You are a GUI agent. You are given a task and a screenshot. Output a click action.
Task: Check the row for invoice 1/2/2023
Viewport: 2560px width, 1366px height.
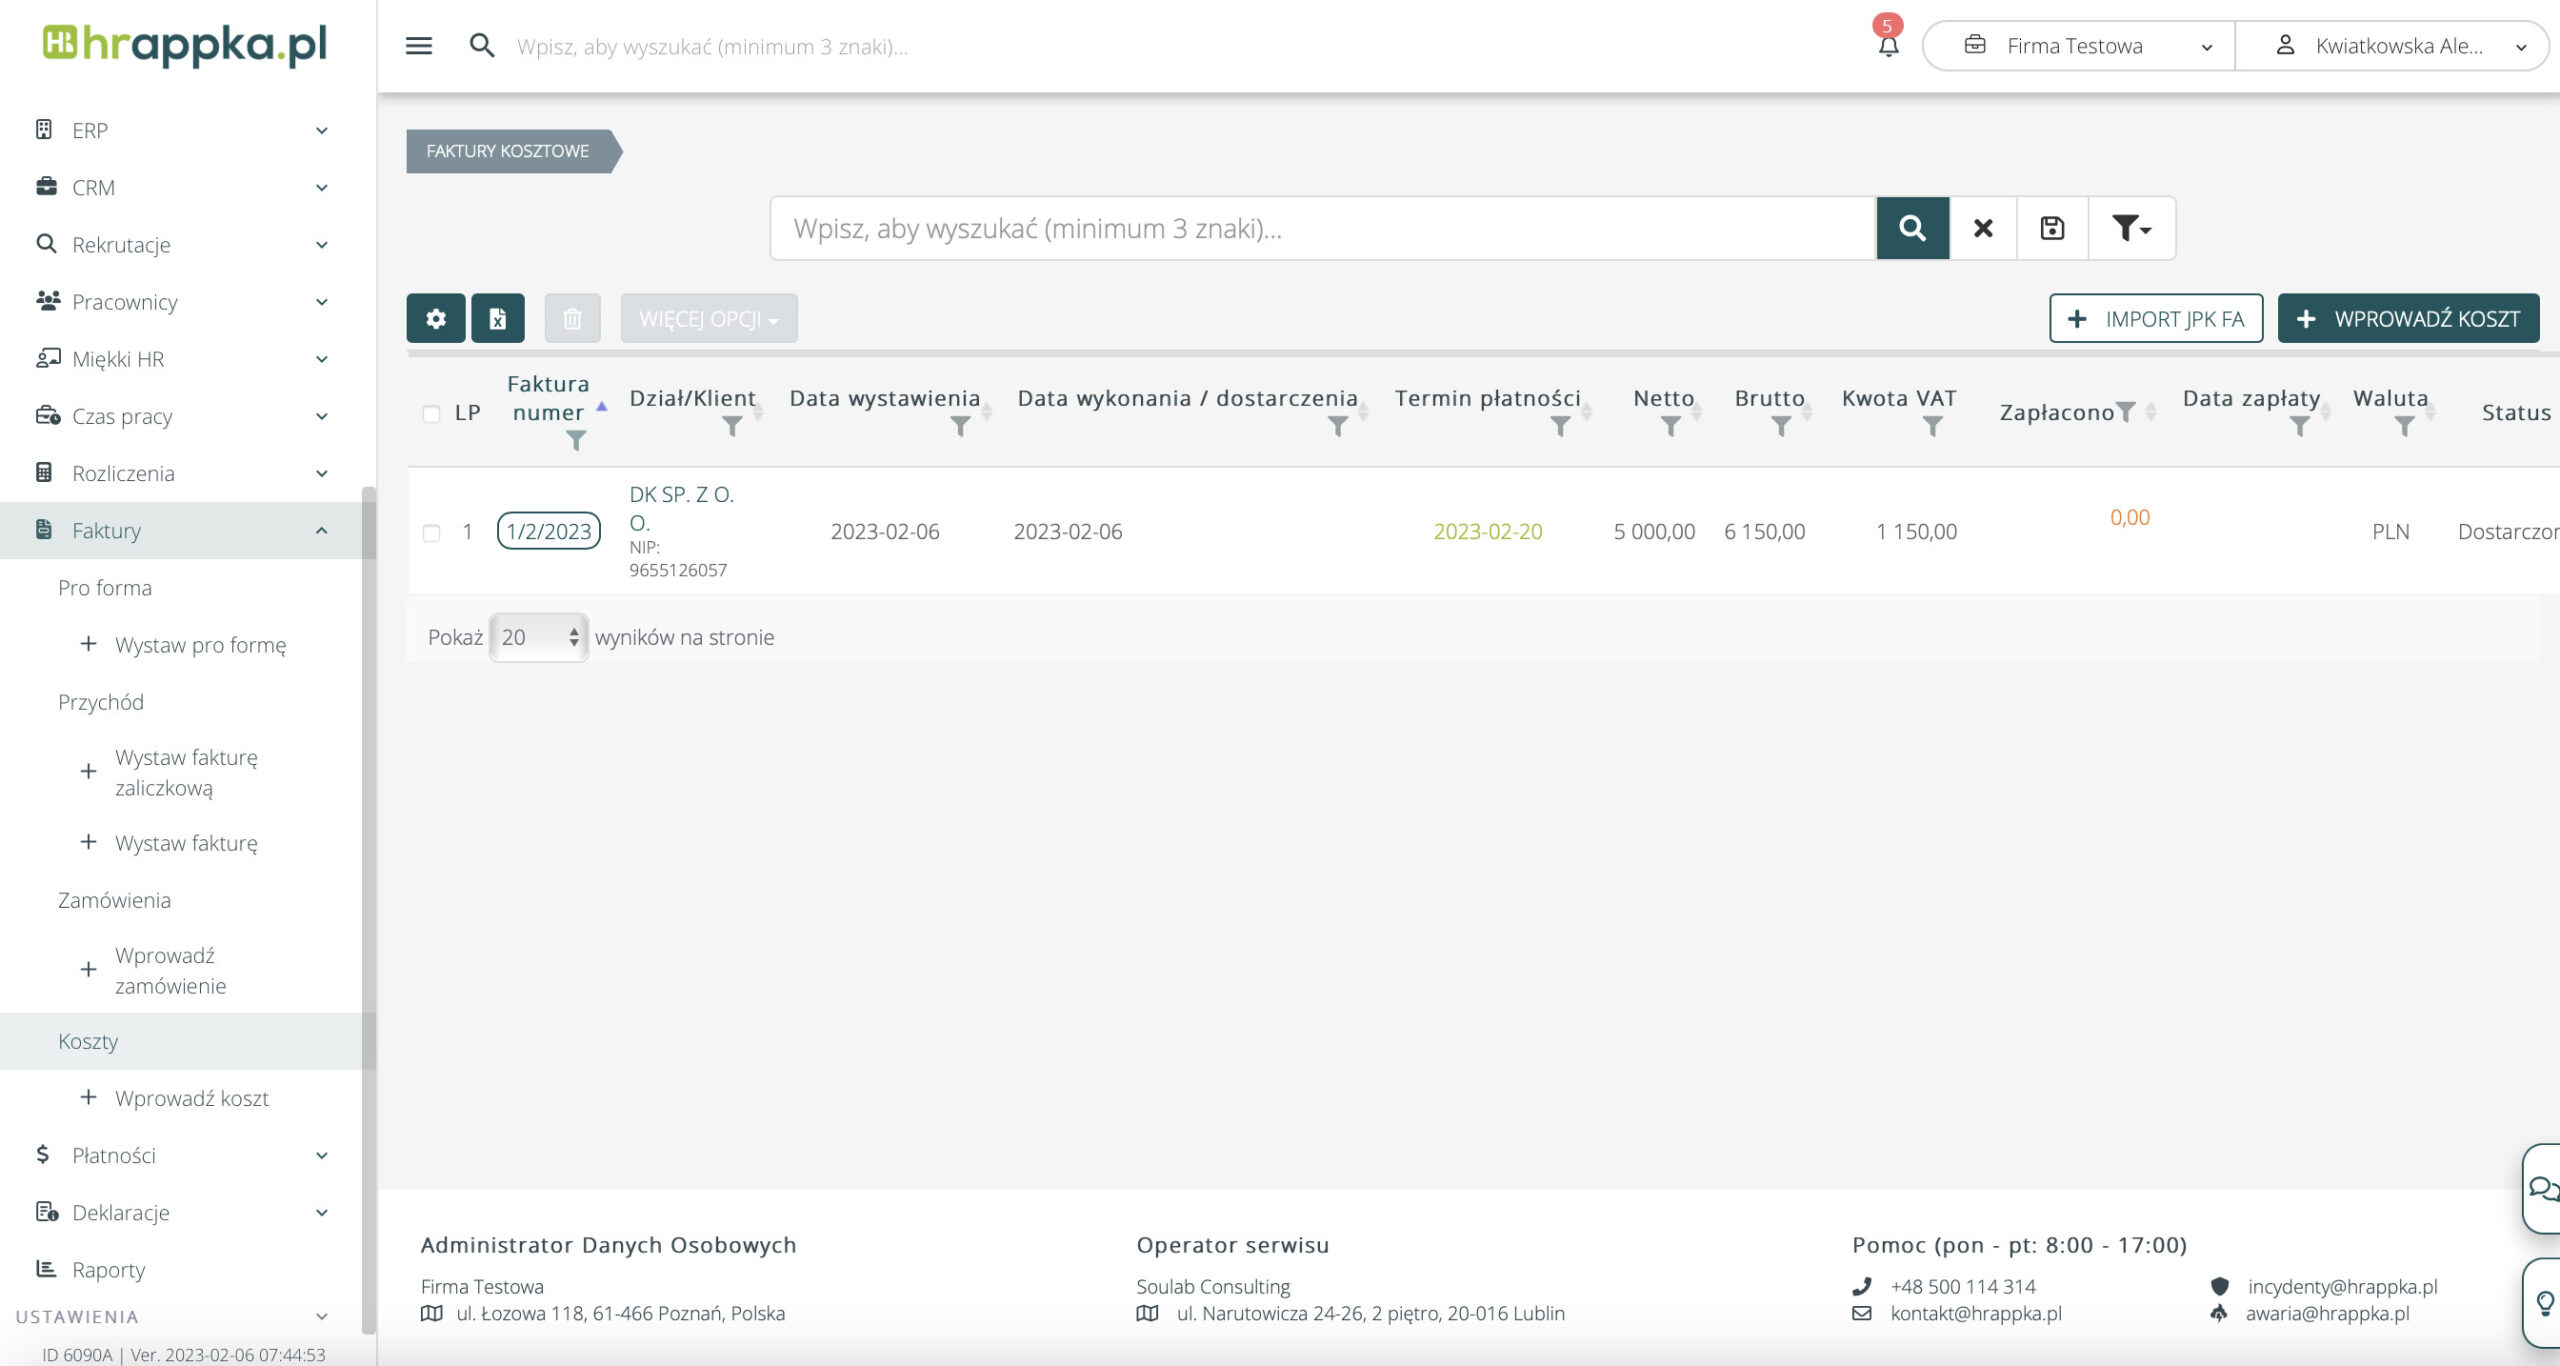431,533
